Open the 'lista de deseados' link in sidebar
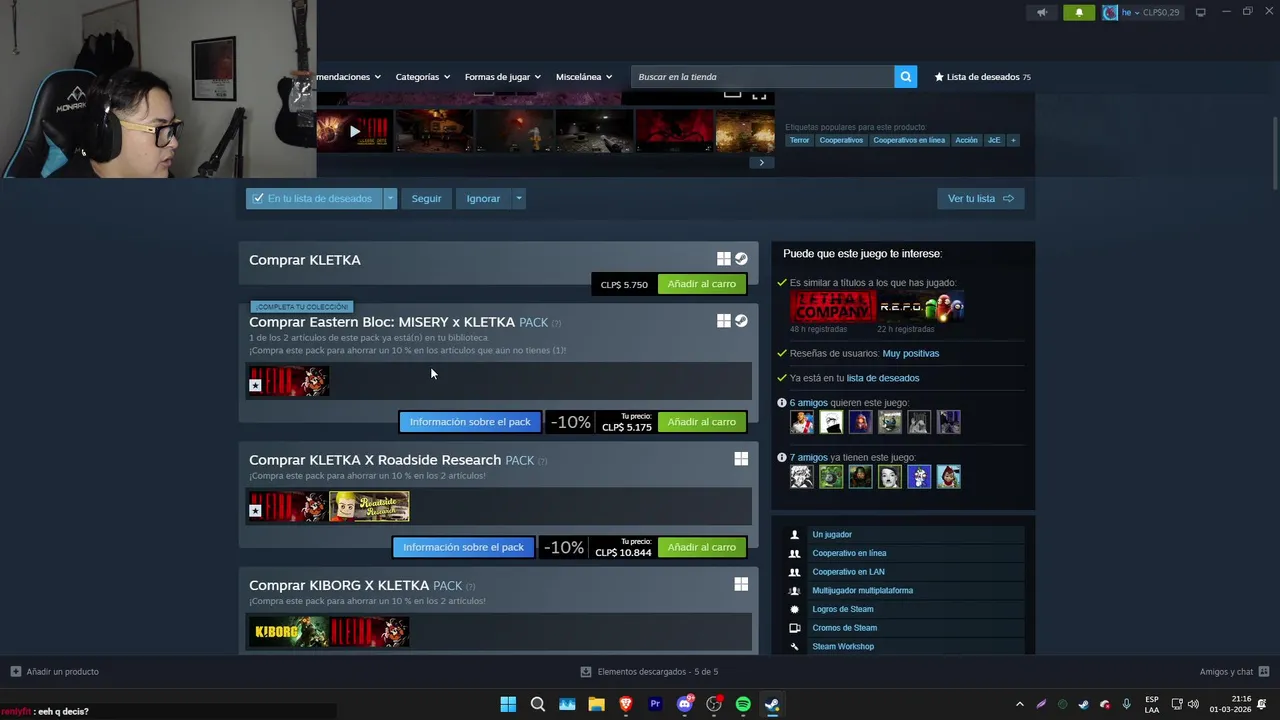Viewport: 1280px width, 720px height. [883, 378]
